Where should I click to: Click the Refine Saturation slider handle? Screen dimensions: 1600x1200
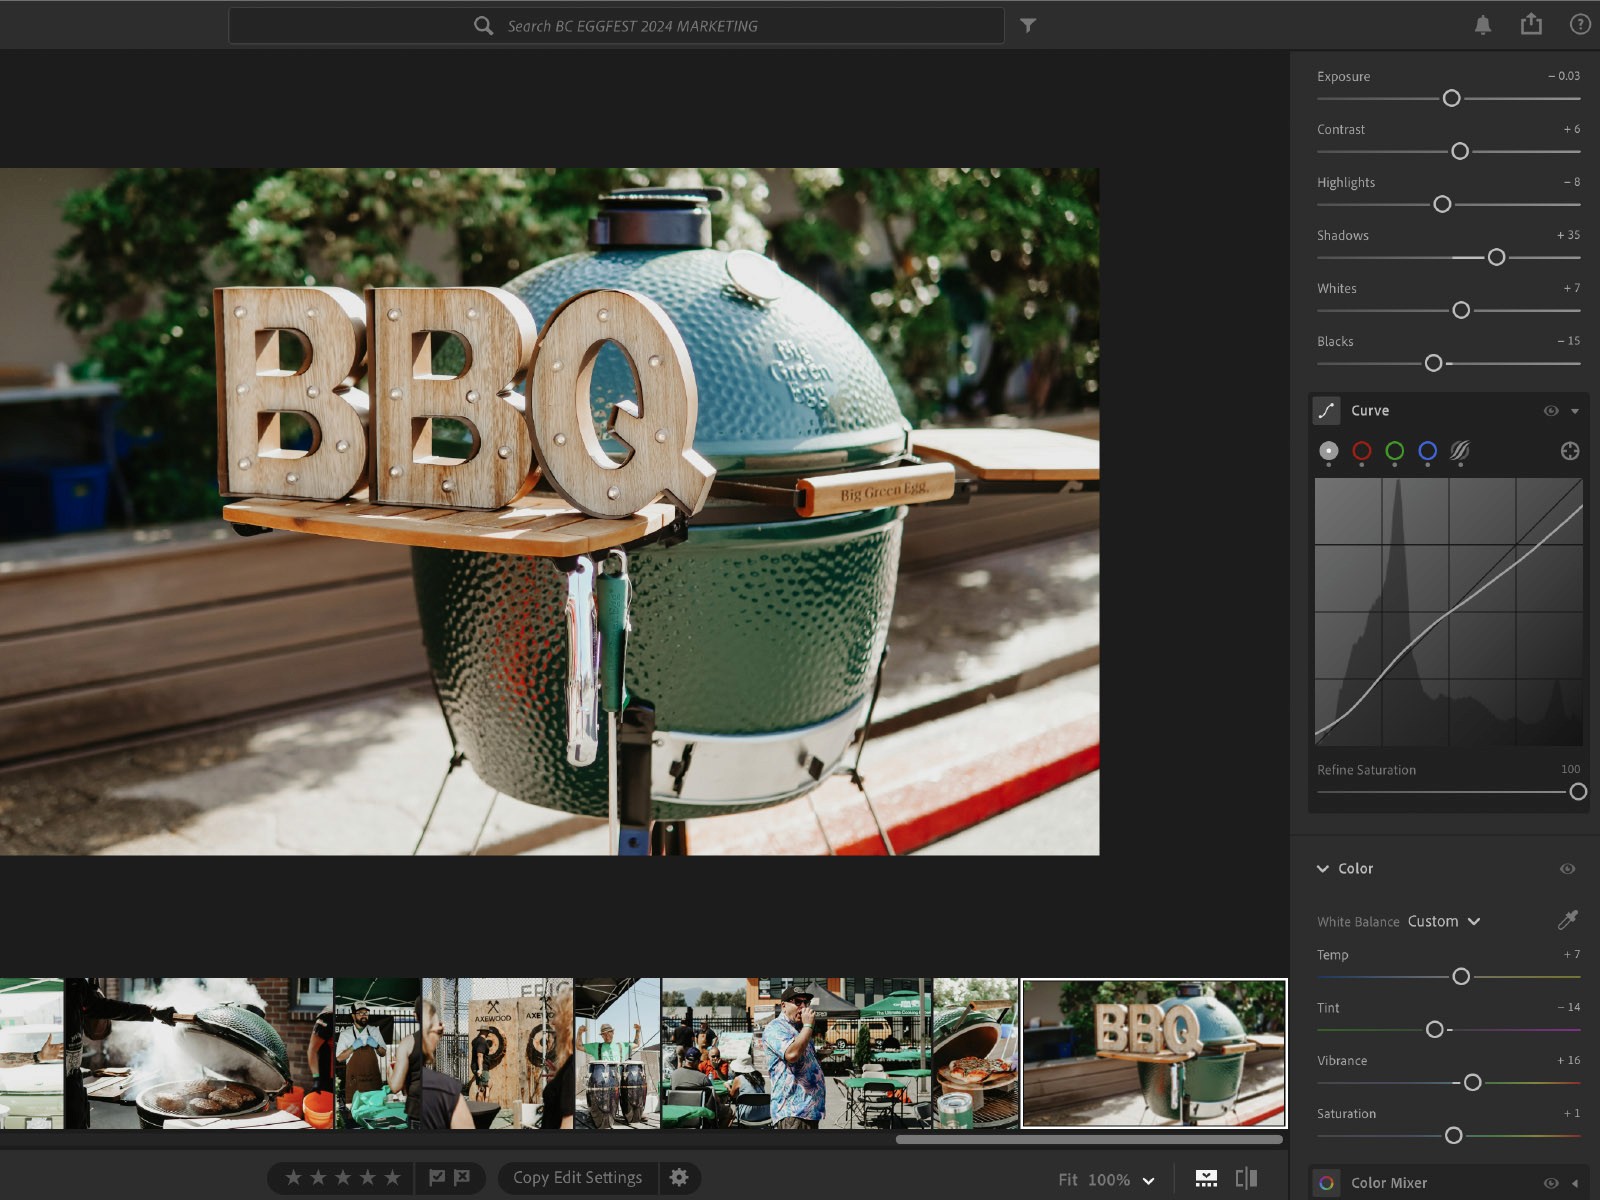(1578, 792)
